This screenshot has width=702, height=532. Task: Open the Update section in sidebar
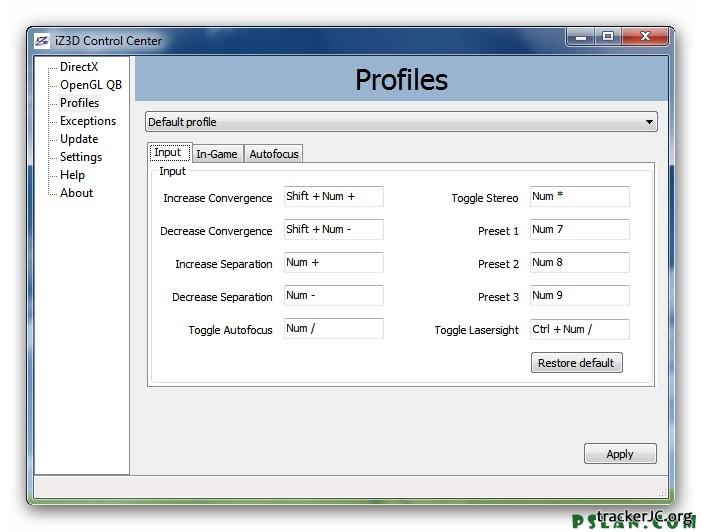coord(79,139)
